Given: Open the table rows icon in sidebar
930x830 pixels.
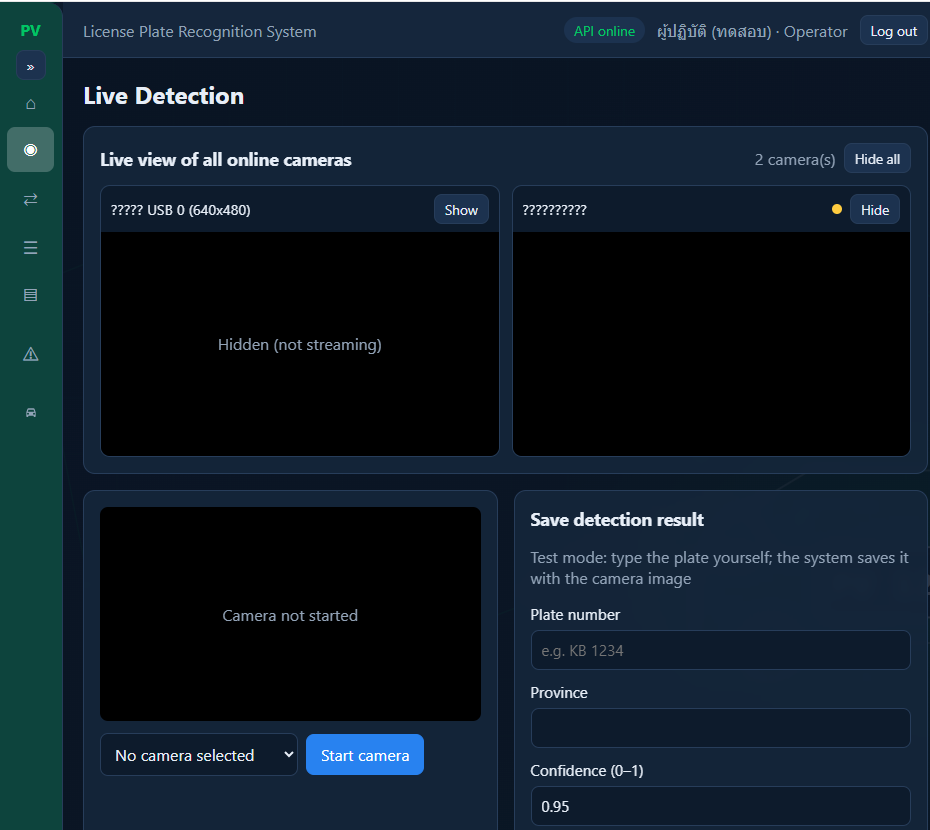Looking at the screenshot, I should (31, 295).
